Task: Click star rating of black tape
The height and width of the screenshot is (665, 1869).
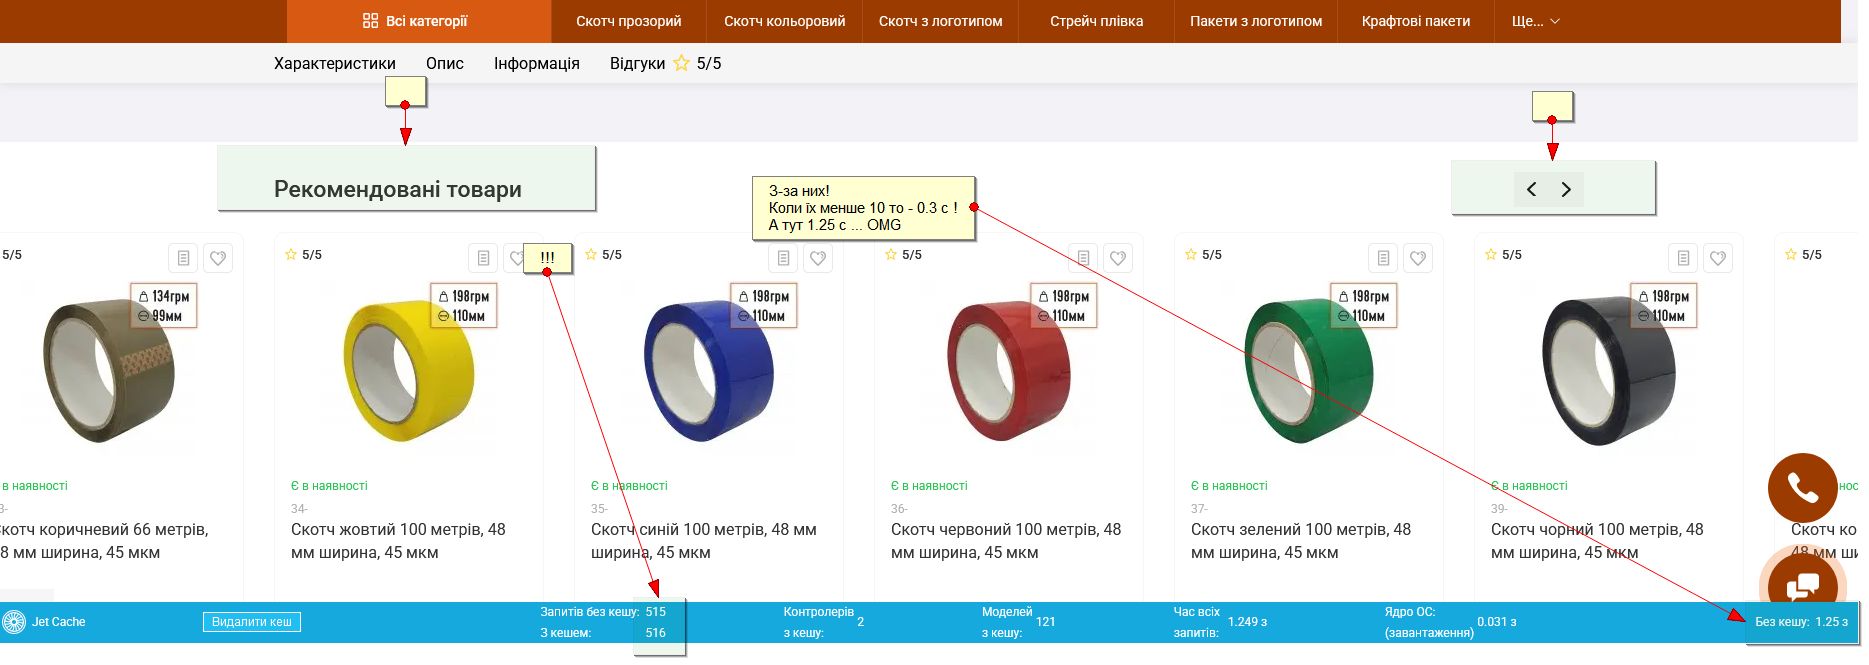Action: click(x=1504, y=255)
